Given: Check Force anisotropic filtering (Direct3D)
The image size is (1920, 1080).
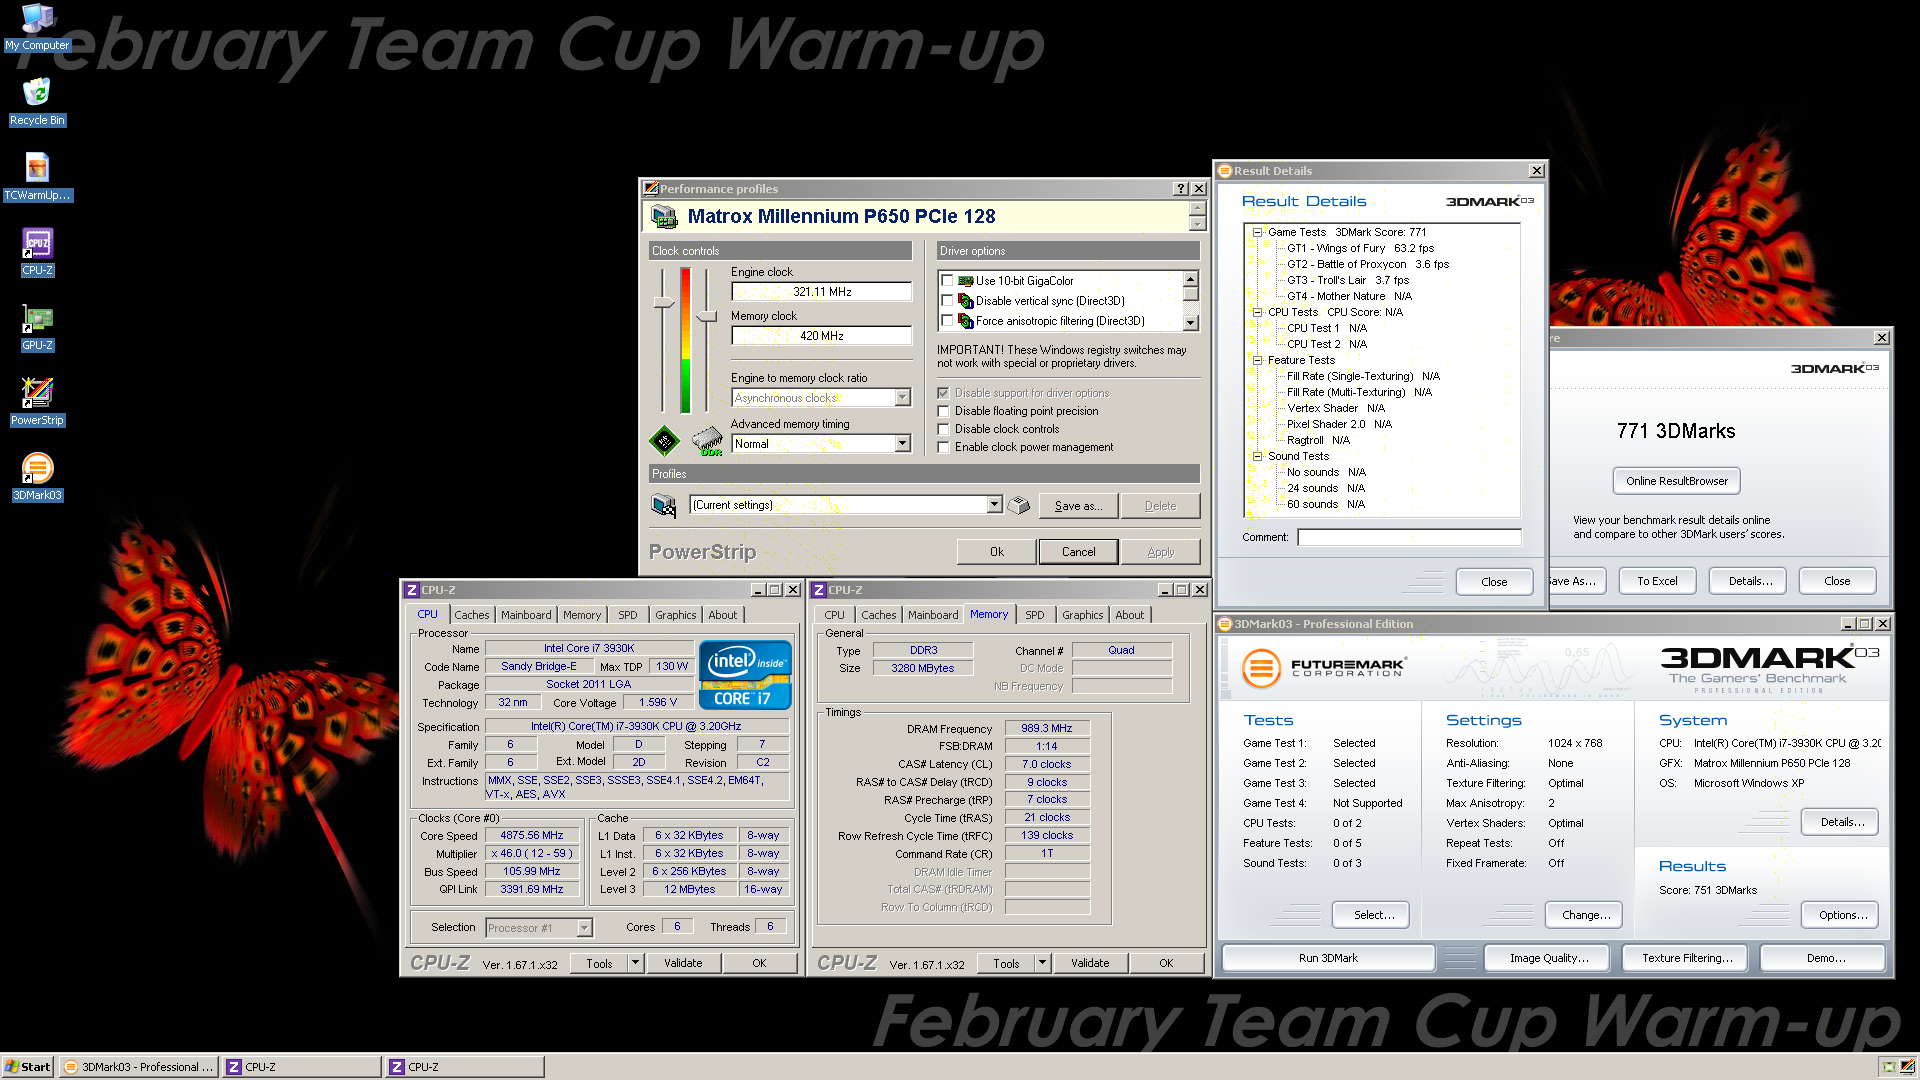Looking at the screenshot, I should 947,321.
